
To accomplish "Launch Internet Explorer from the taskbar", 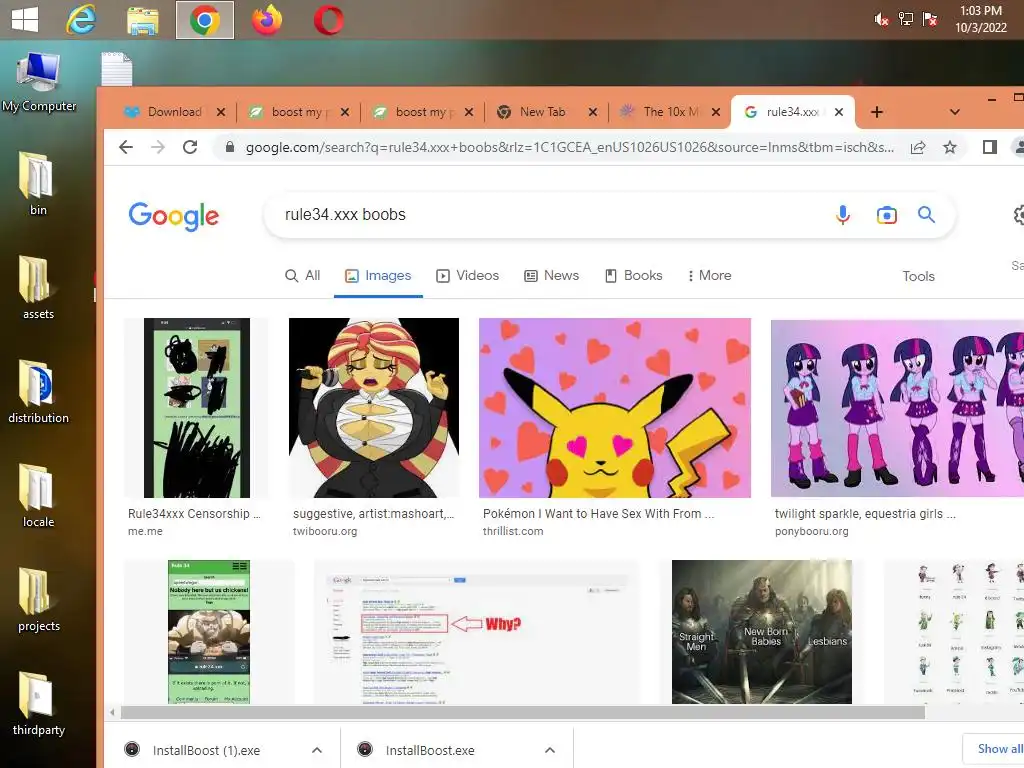I will click(81, 20).
